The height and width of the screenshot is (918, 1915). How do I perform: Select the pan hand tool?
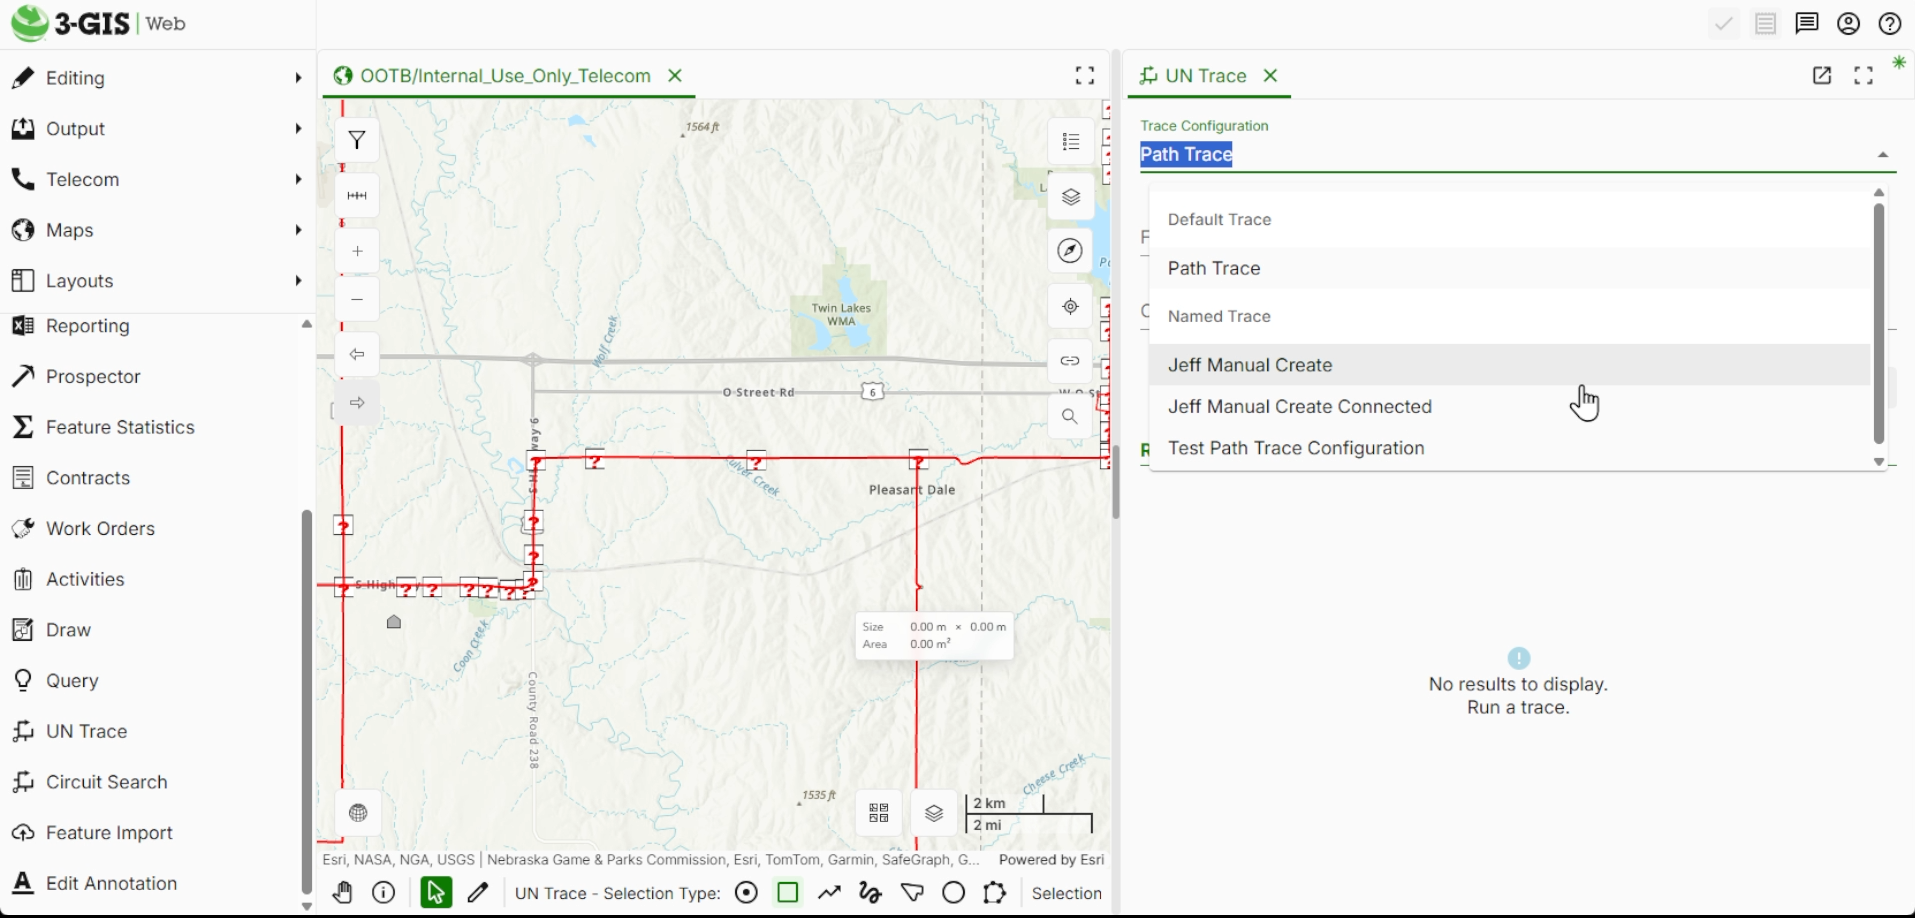343,892
